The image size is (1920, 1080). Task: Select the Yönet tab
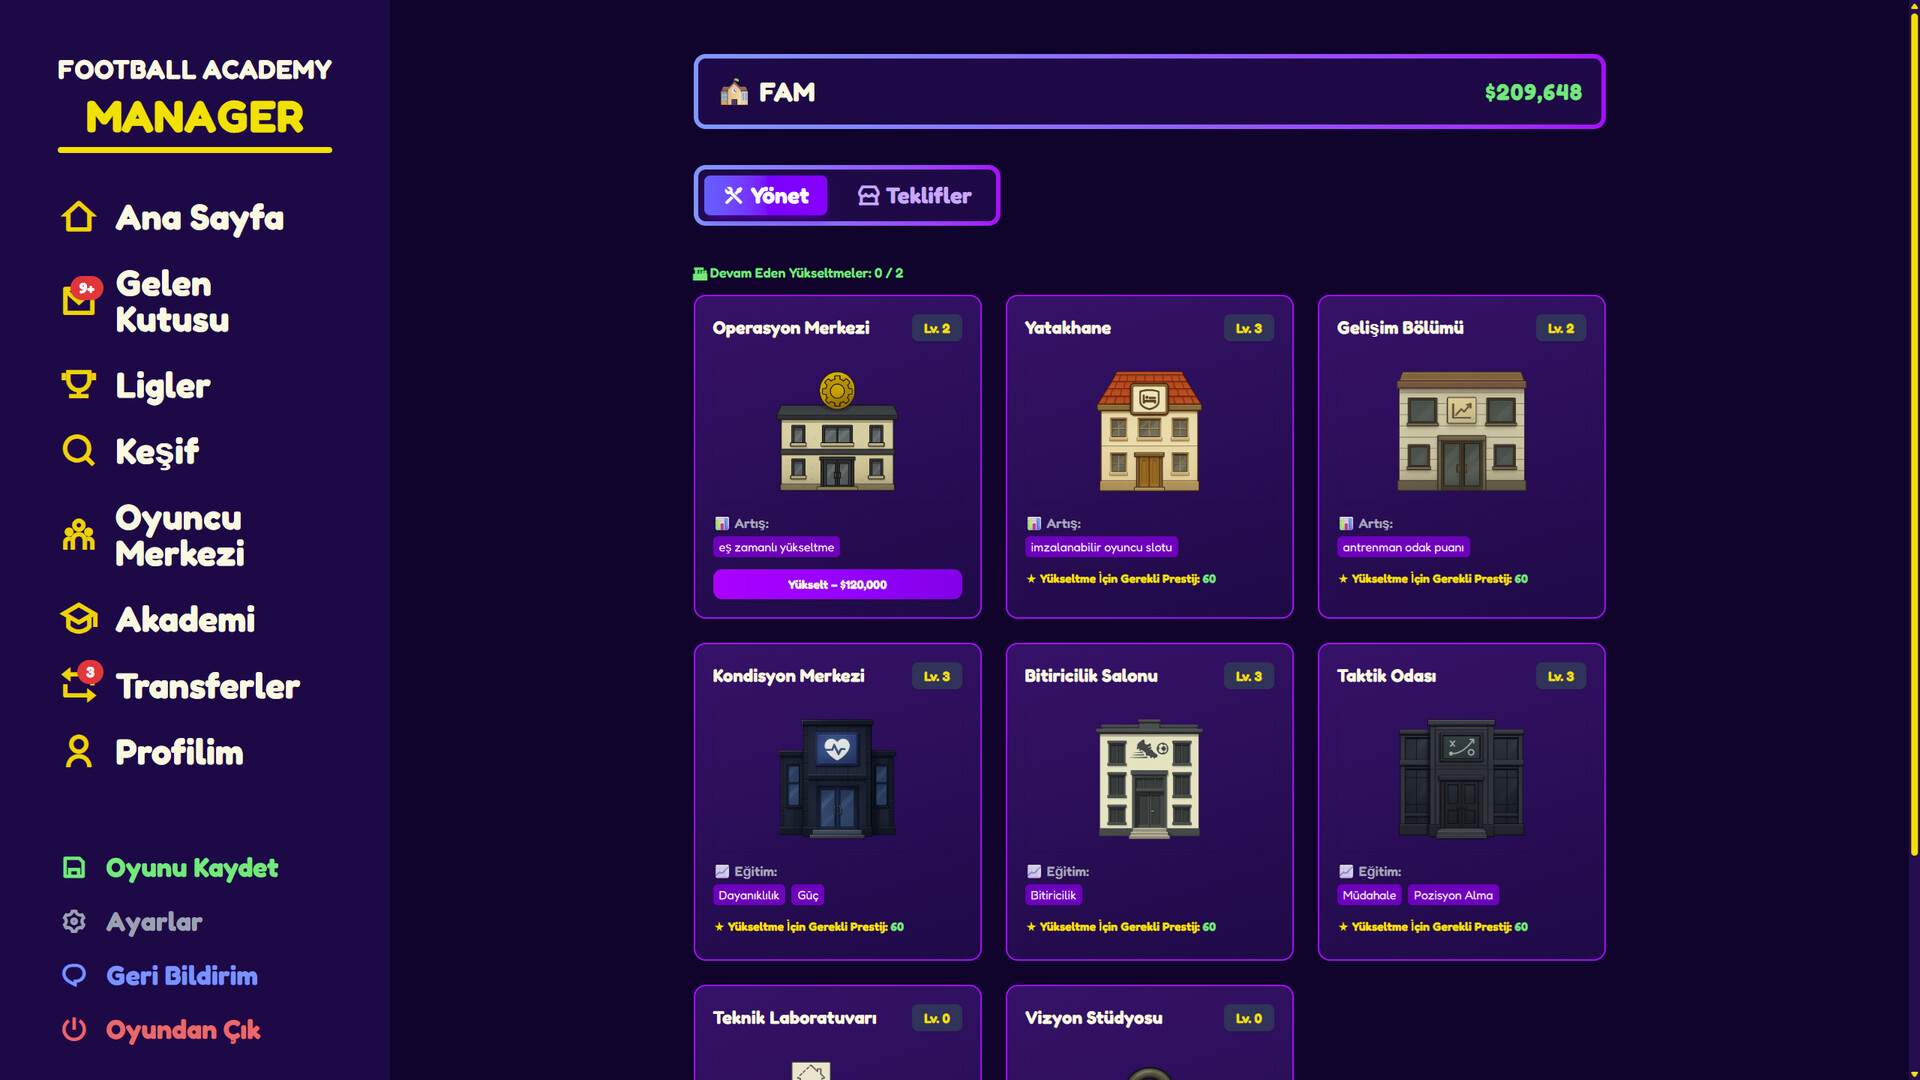766,196
